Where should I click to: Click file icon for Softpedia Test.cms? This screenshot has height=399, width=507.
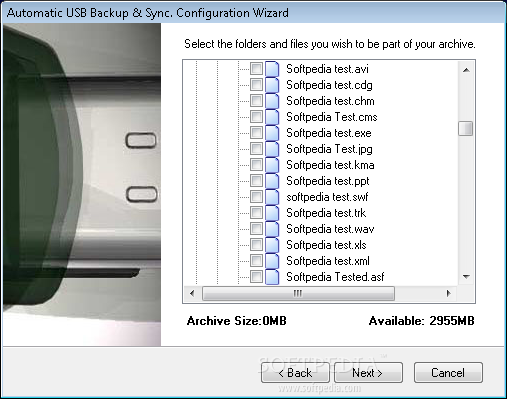(x=272, y=117)
